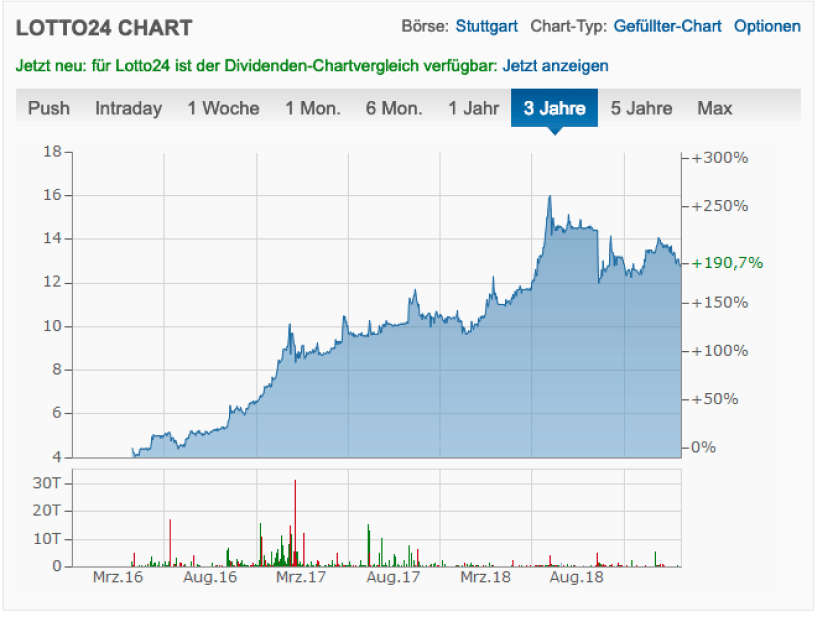This screenshot has width=833, height=619.
Task: Switch to the 1 Jahr view
Action: coord(474,108)
